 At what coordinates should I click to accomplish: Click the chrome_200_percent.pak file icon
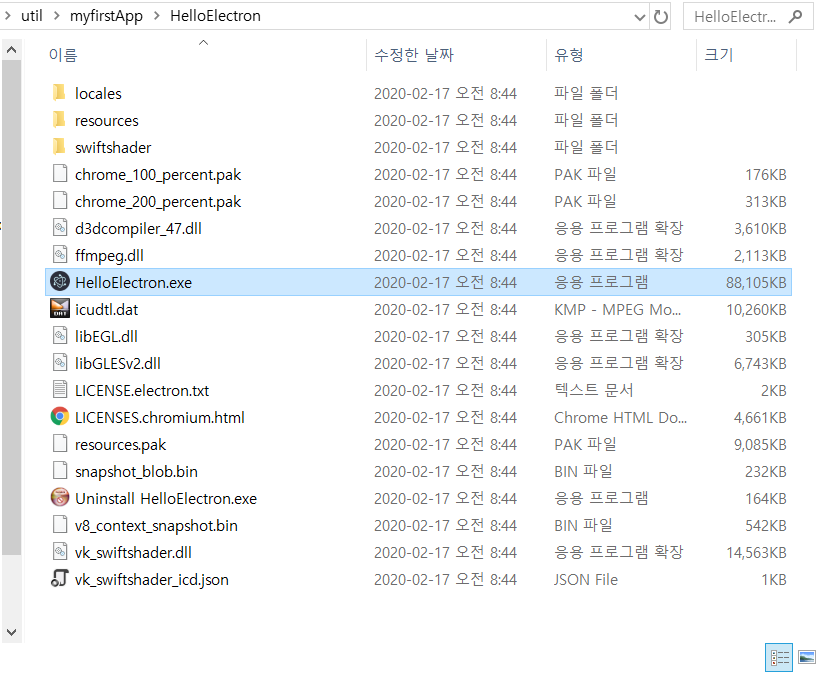[x=60, y=200]
